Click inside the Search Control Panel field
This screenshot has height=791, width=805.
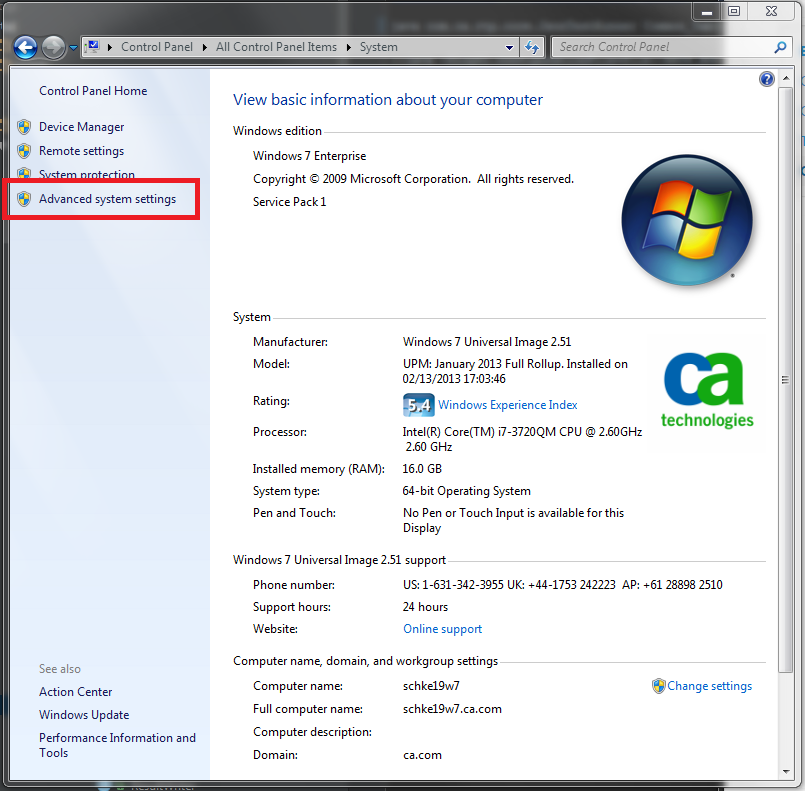660,47
